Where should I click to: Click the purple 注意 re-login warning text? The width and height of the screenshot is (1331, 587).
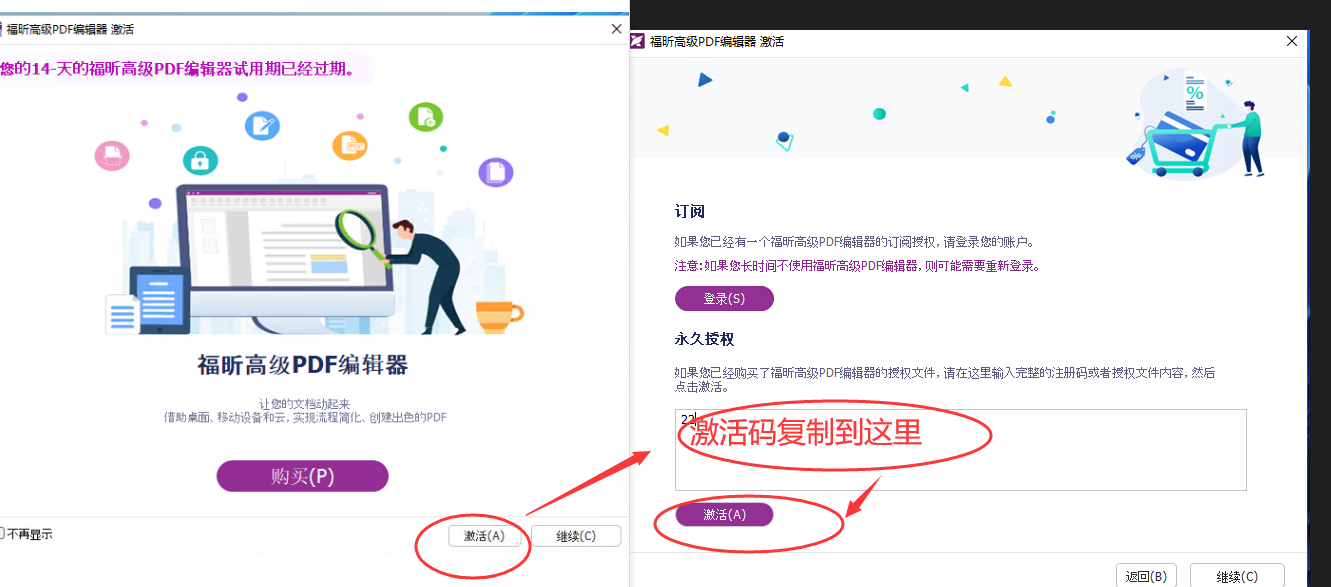858,266
